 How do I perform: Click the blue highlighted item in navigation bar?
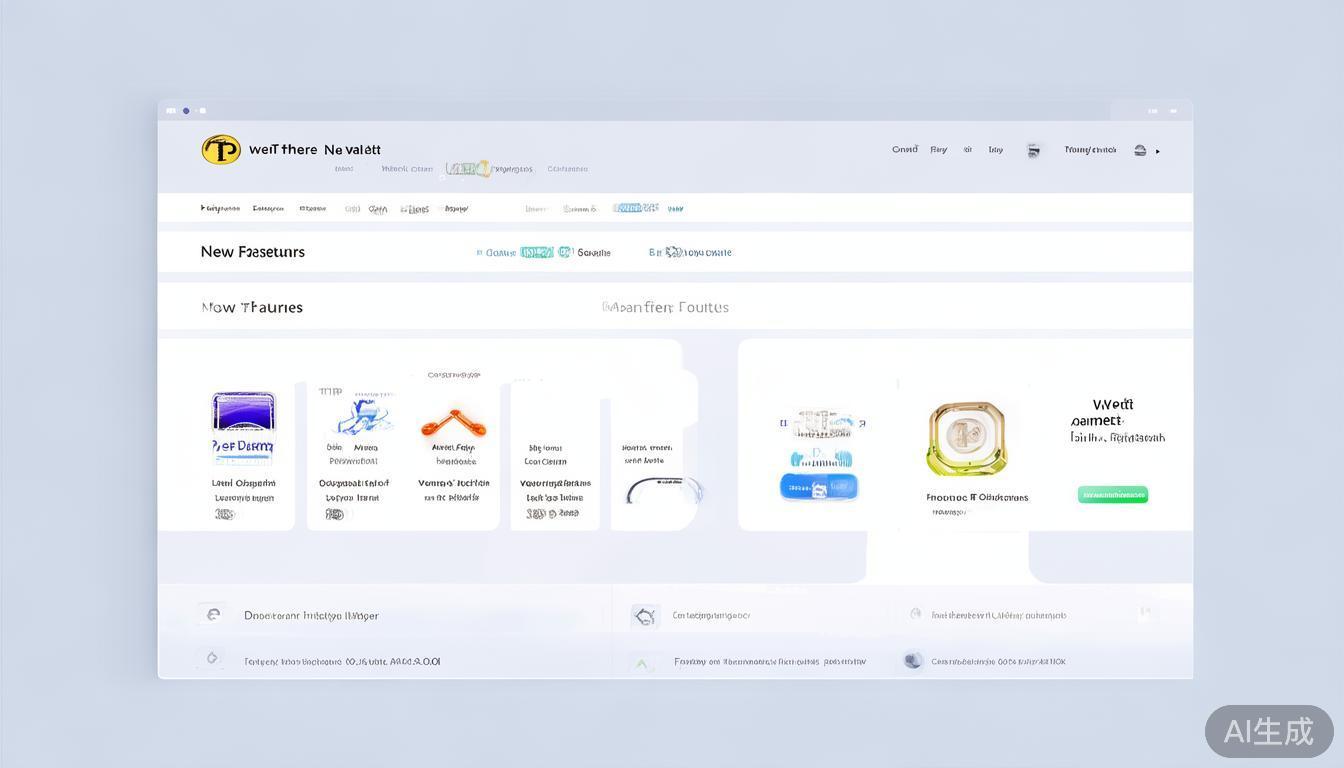click(x=635, y=208)
